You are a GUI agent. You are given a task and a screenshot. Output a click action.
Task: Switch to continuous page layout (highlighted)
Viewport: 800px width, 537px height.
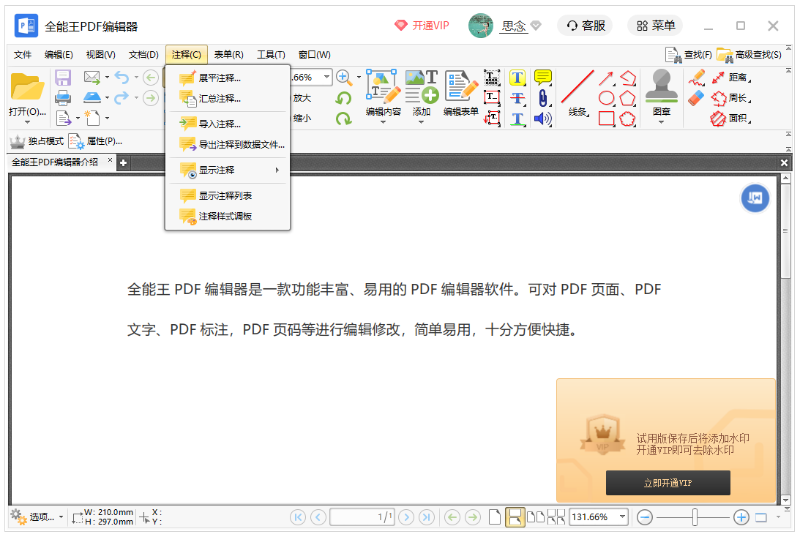tap(515, 517)
